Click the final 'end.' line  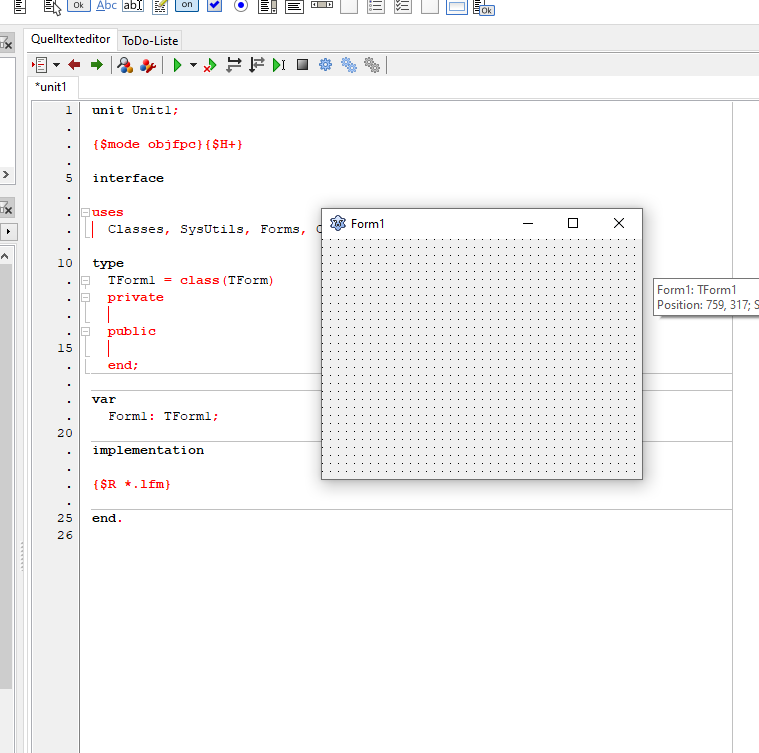107,518
